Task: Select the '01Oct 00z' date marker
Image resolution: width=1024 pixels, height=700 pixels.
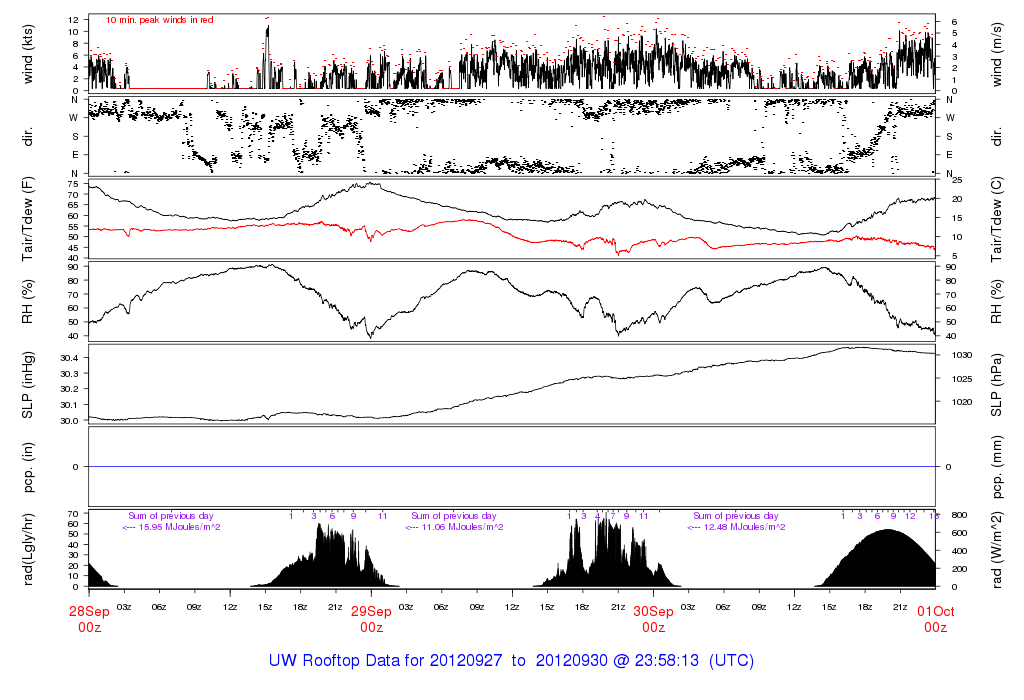Action: point(935,619)
